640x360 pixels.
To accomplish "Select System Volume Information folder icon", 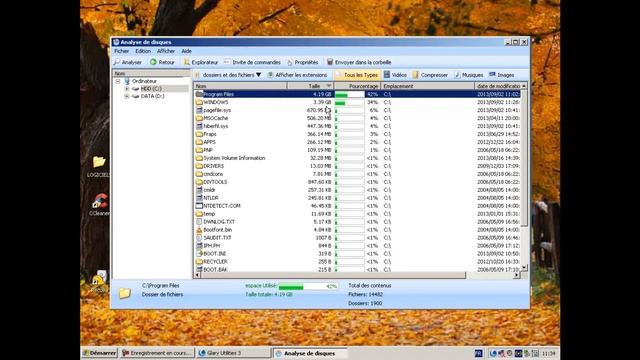I will tap(199, 158).
